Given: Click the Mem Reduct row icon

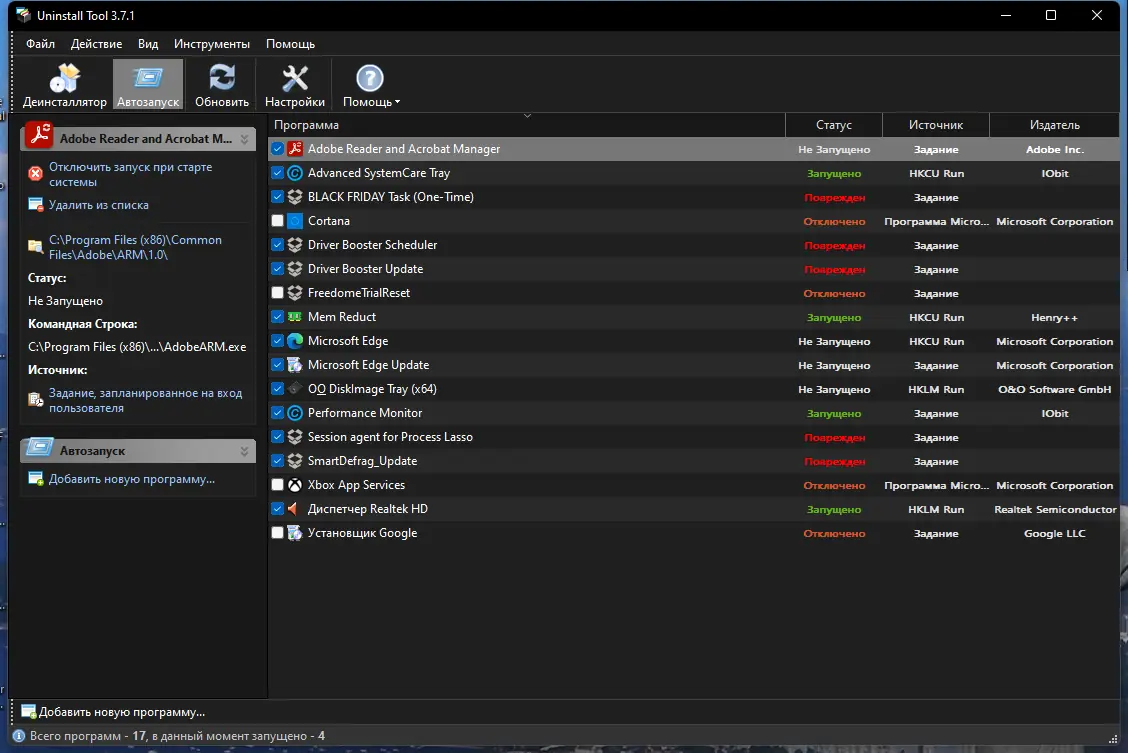Looking at the screenshot, I should [295, 317].
